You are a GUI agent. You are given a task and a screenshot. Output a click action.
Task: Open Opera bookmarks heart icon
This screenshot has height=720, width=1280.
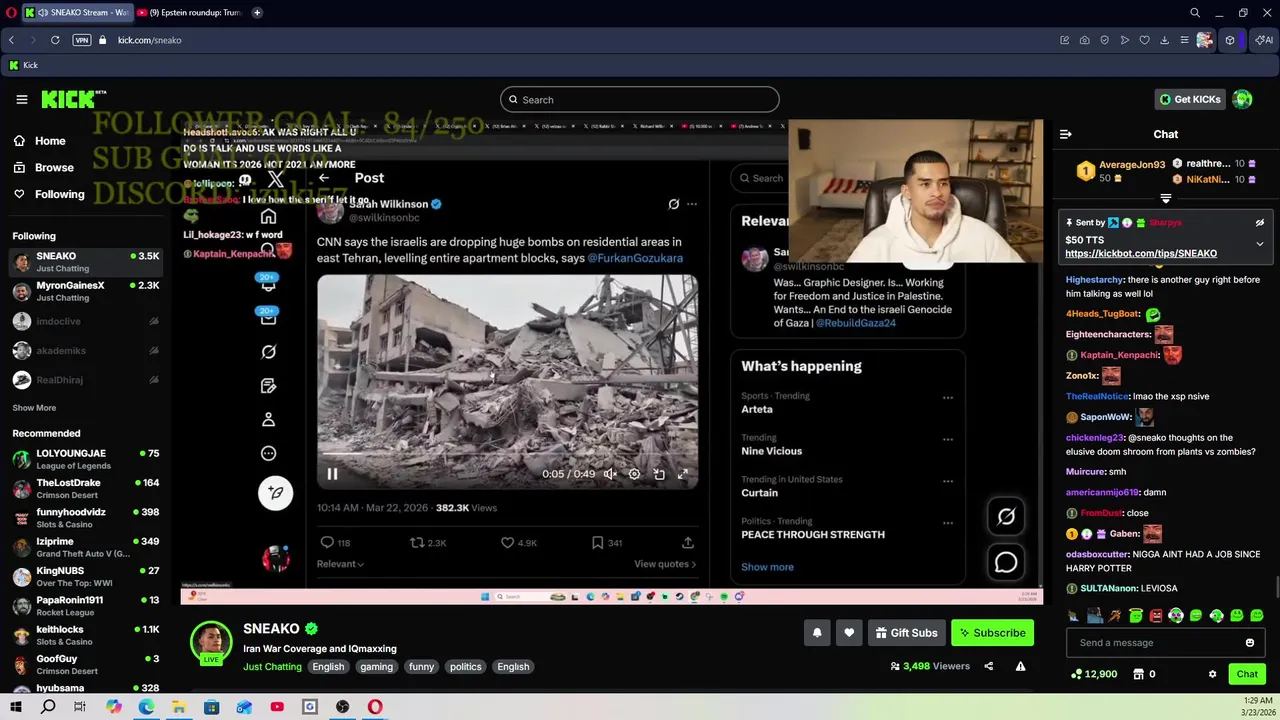pos(1144,40)
